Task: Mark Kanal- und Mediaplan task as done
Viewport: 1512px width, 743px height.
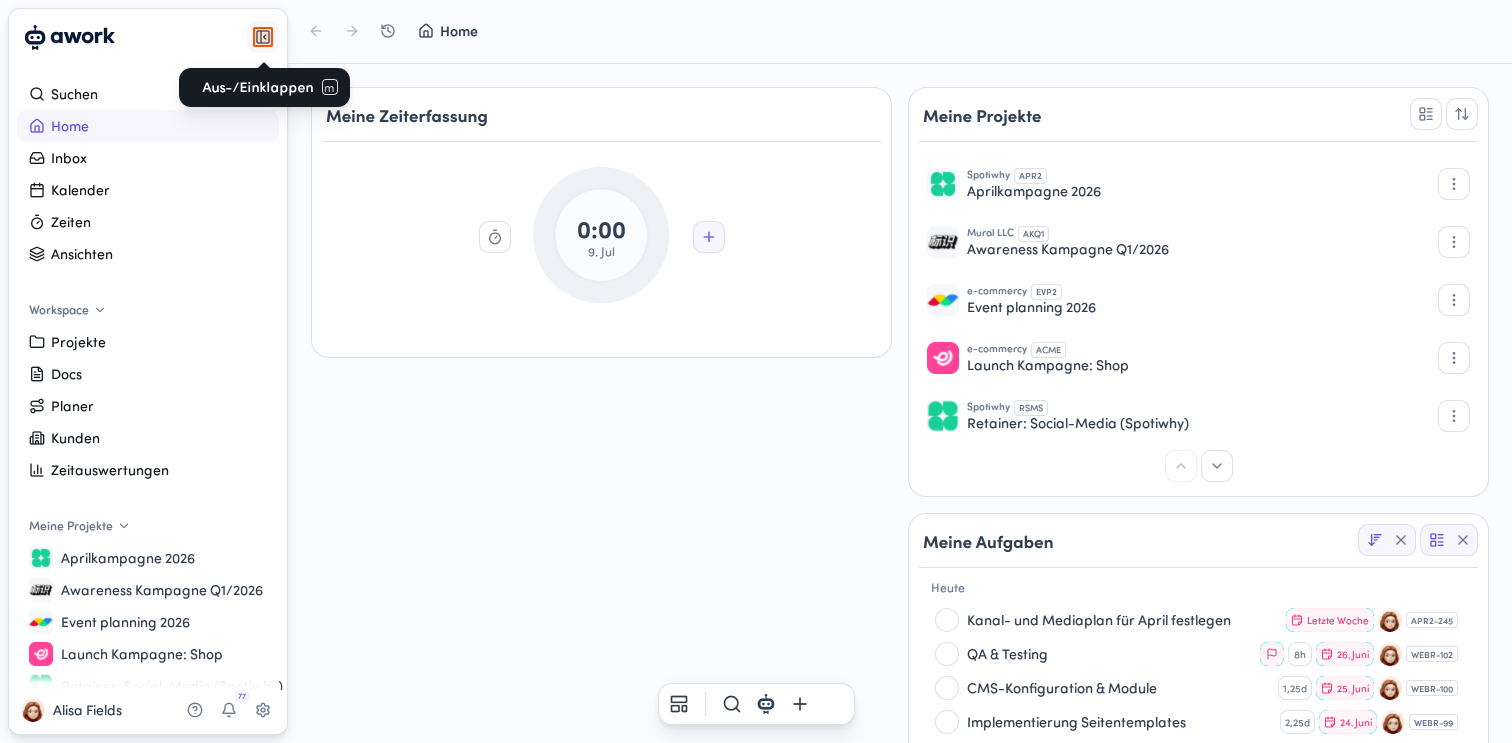Action: [x=947, y=620]
